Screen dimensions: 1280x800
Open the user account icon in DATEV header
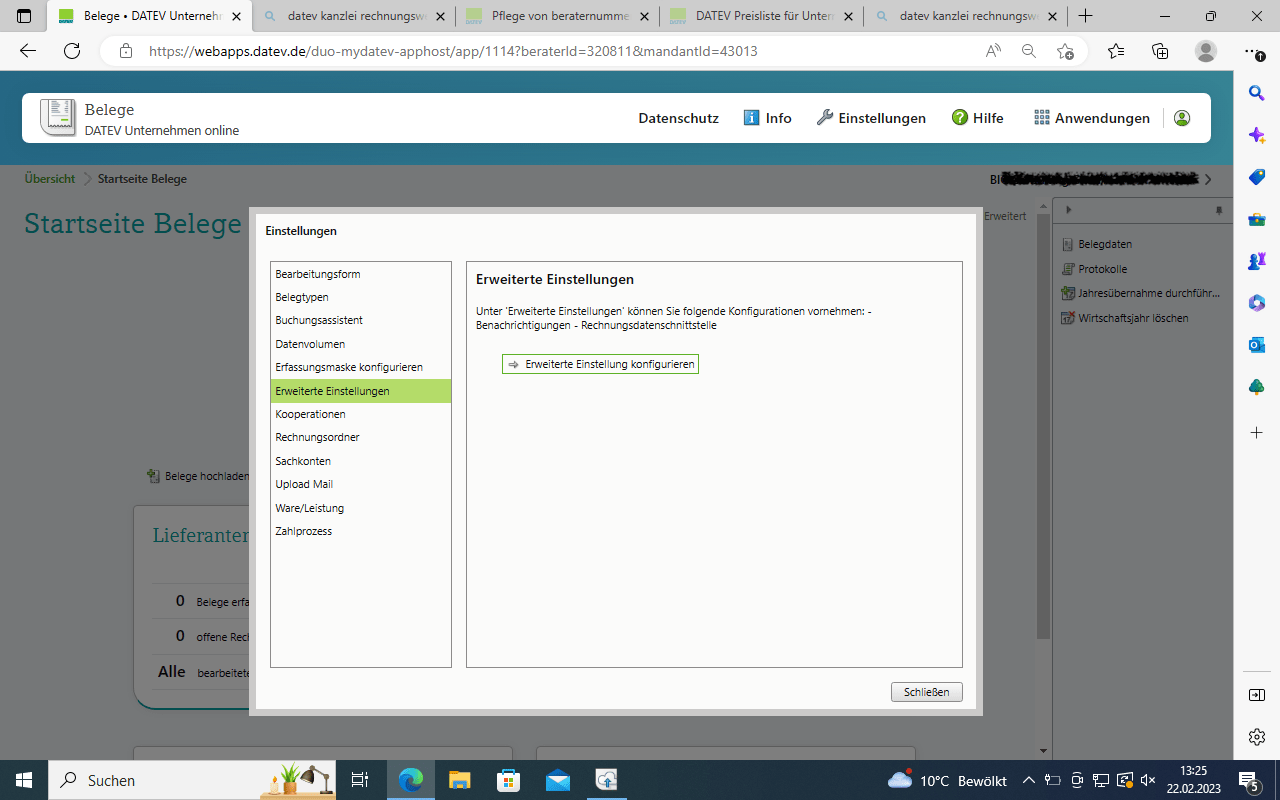coord(1182,118)
